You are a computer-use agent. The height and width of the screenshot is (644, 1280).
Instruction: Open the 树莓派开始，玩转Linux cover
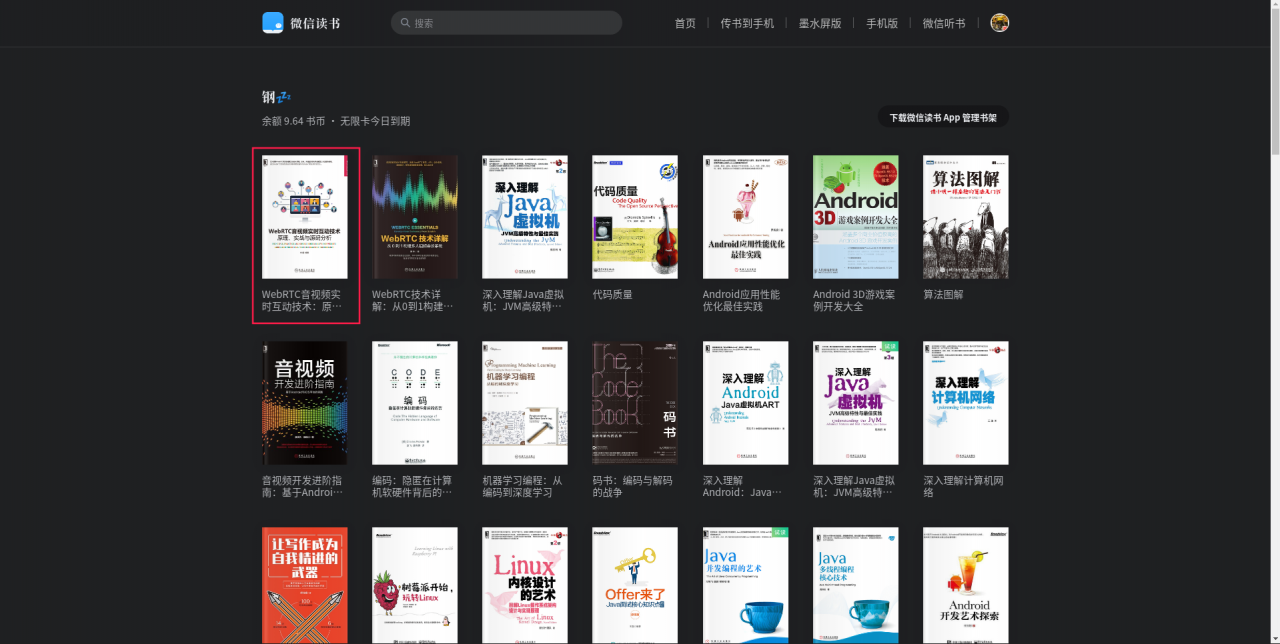point(415,585)
